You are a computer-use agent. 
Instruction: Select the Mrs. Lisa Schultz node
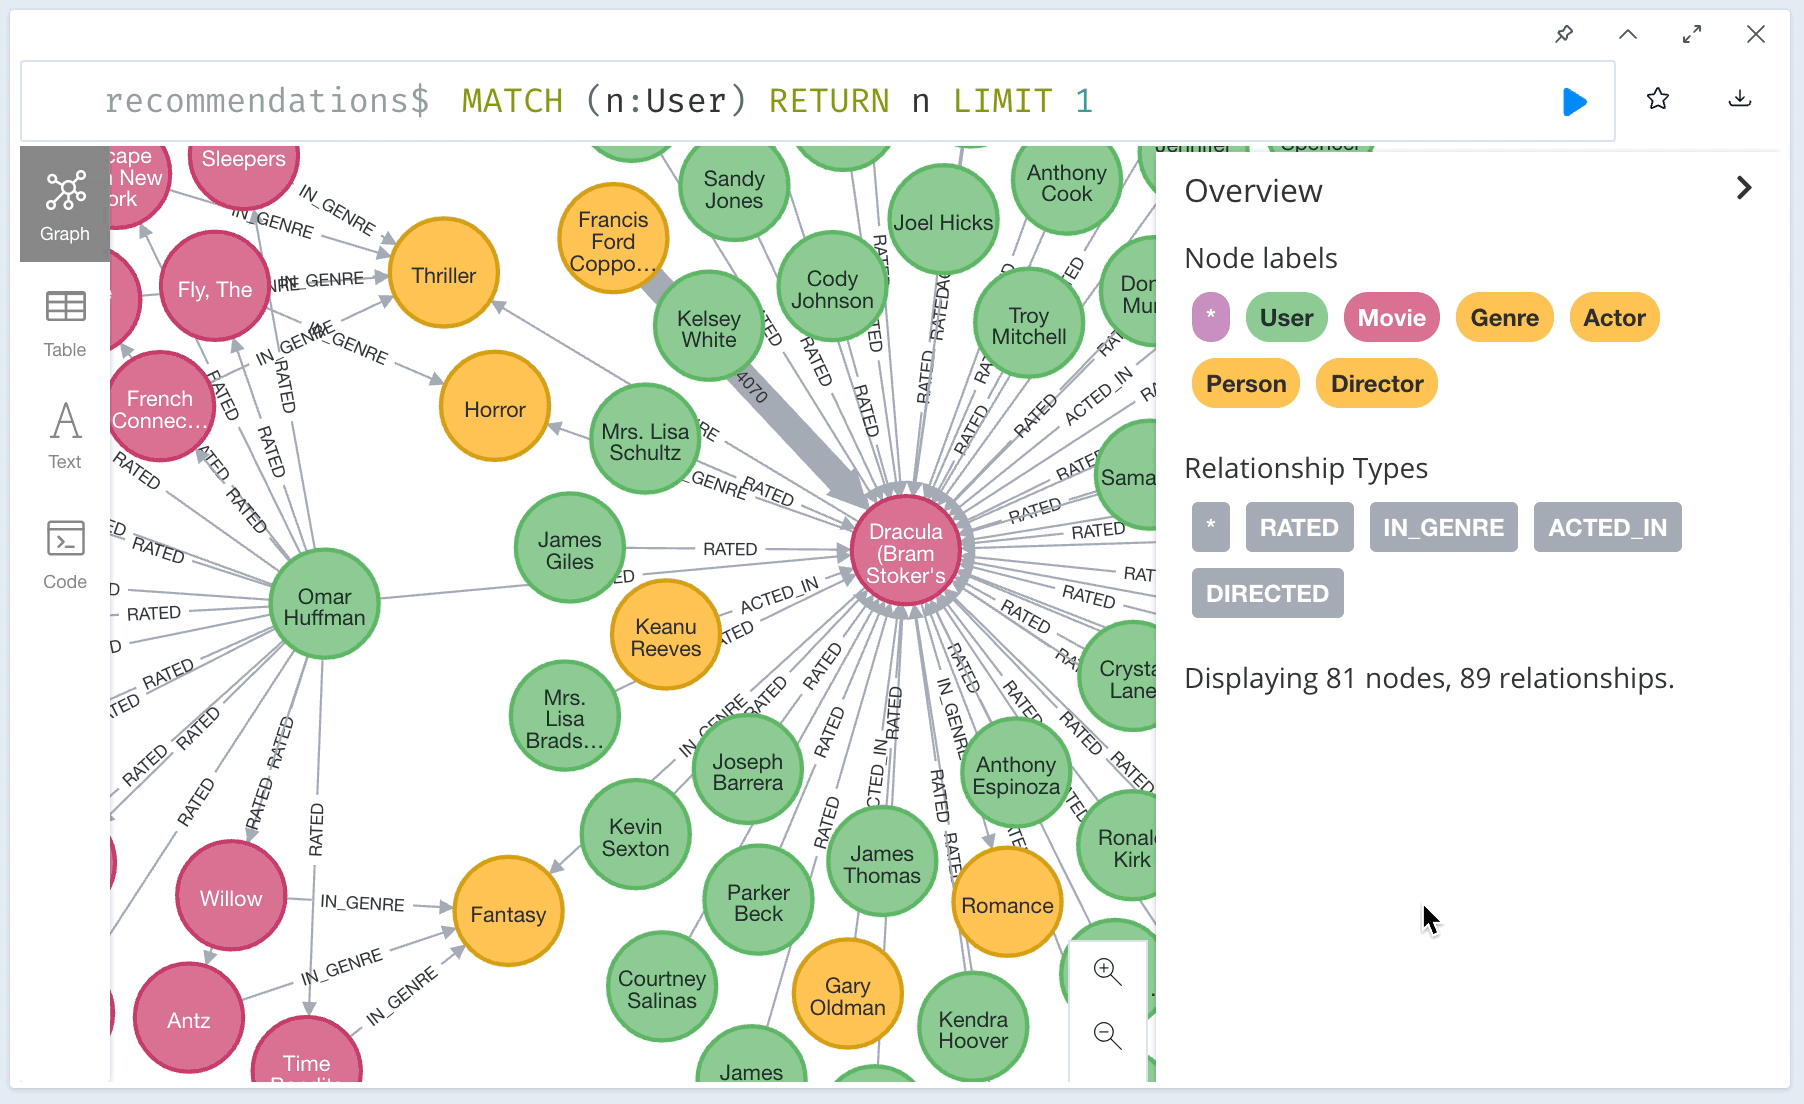pos(645,439)
